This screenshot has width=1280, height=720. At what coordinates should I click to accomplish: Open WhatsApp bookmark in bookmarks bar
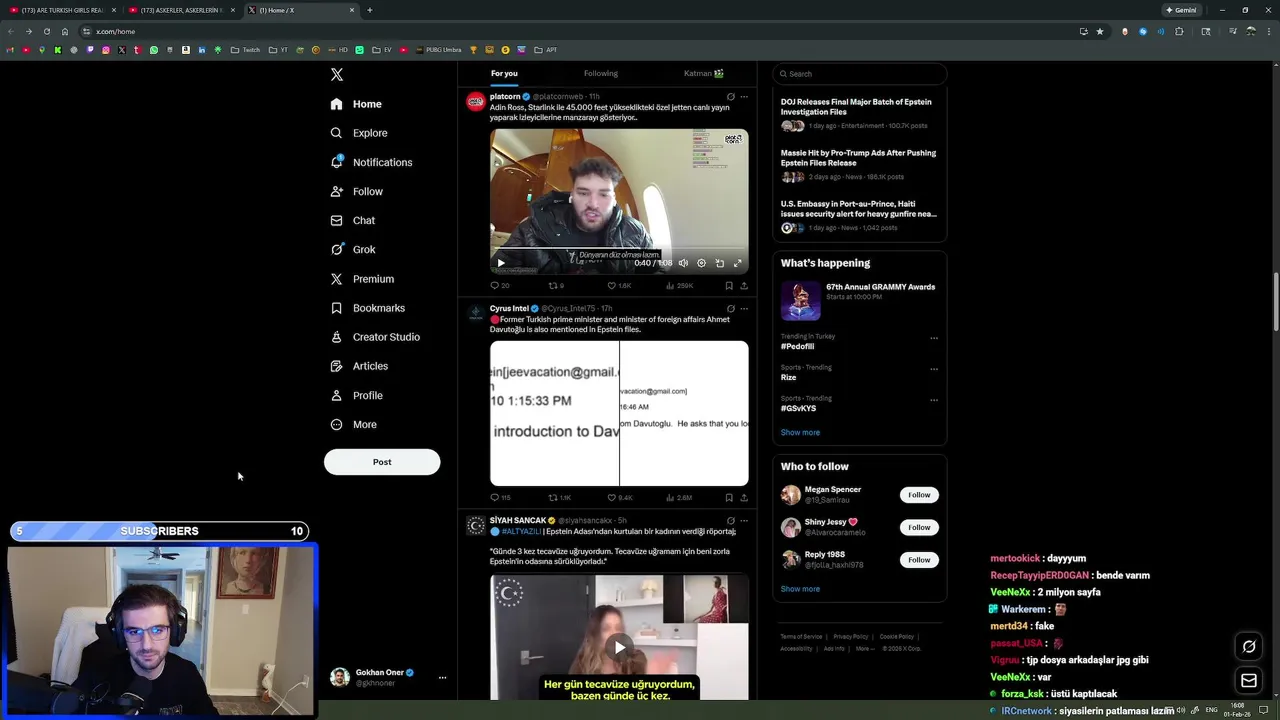pyautogui.click(x=153, y=50)
